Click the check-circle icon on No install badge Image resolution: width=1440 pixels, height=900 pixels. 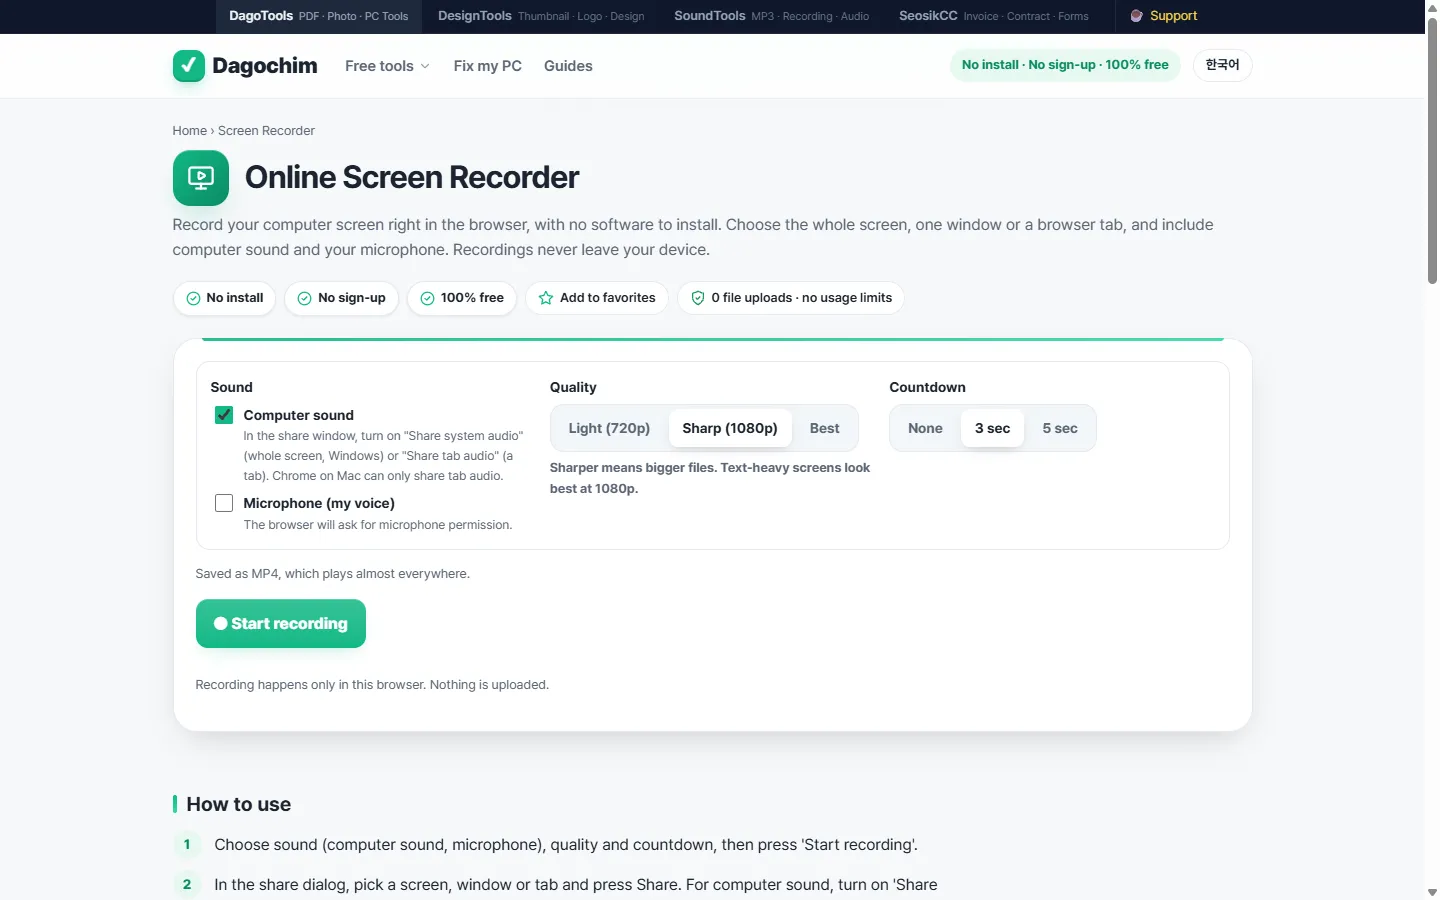(x=193, y=298)
